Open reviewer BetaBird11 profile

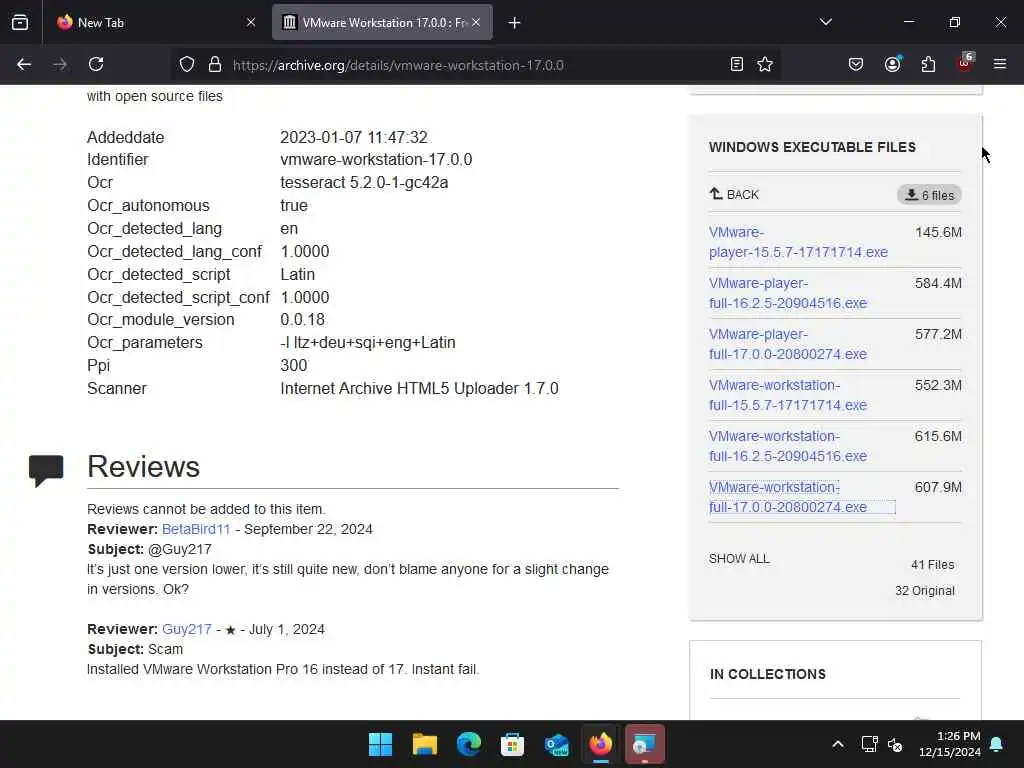tap(196, 529)
